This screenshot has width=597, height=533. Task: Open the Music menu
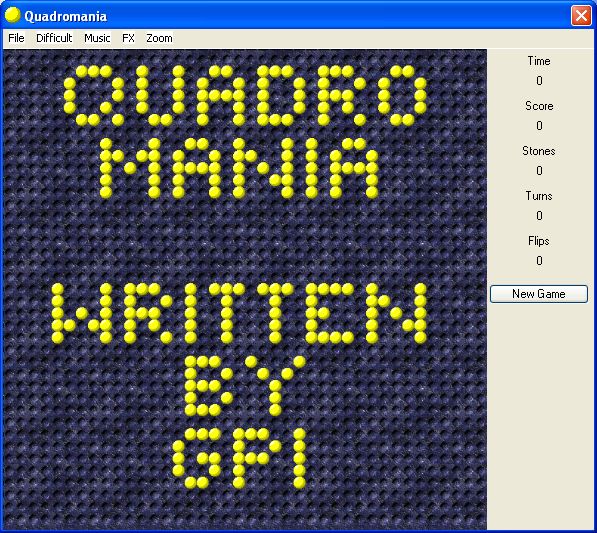[97, 38]
